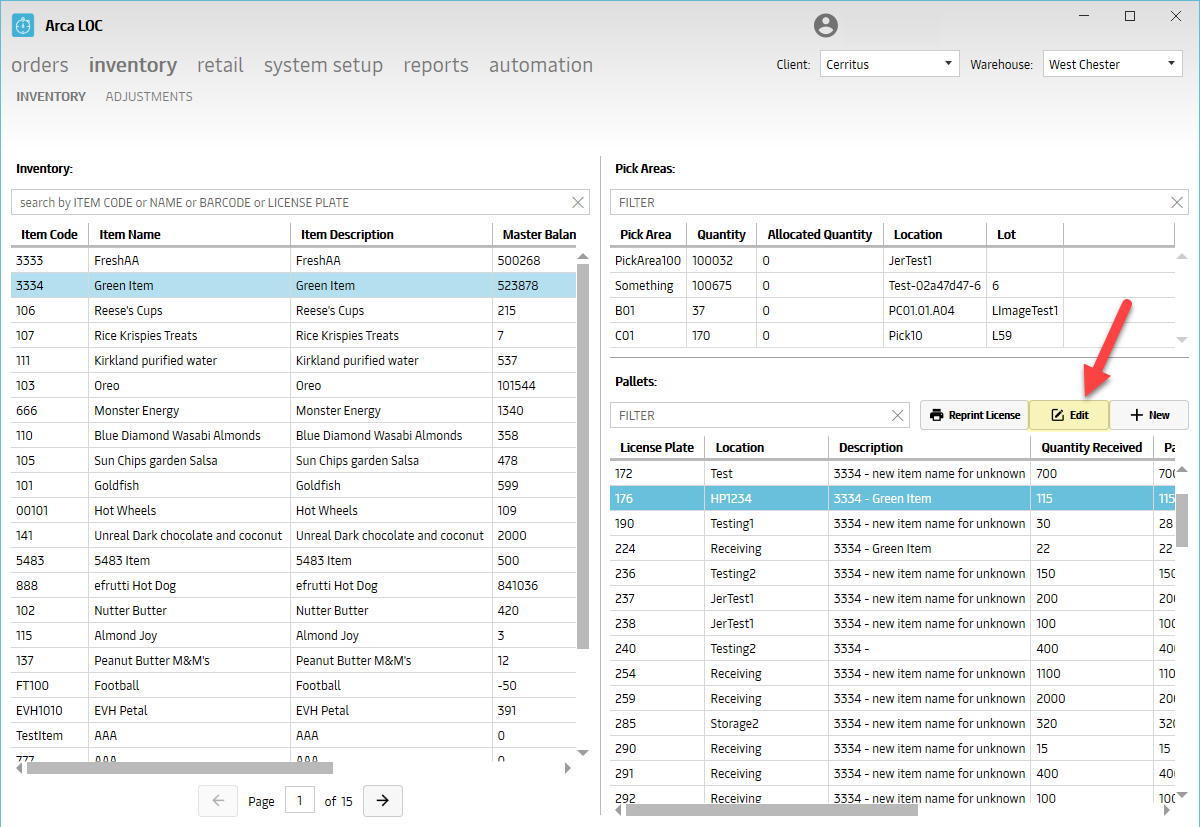Open the system setup menu
This screenshot has width=1200, height=827.
(x=323, y=65)
